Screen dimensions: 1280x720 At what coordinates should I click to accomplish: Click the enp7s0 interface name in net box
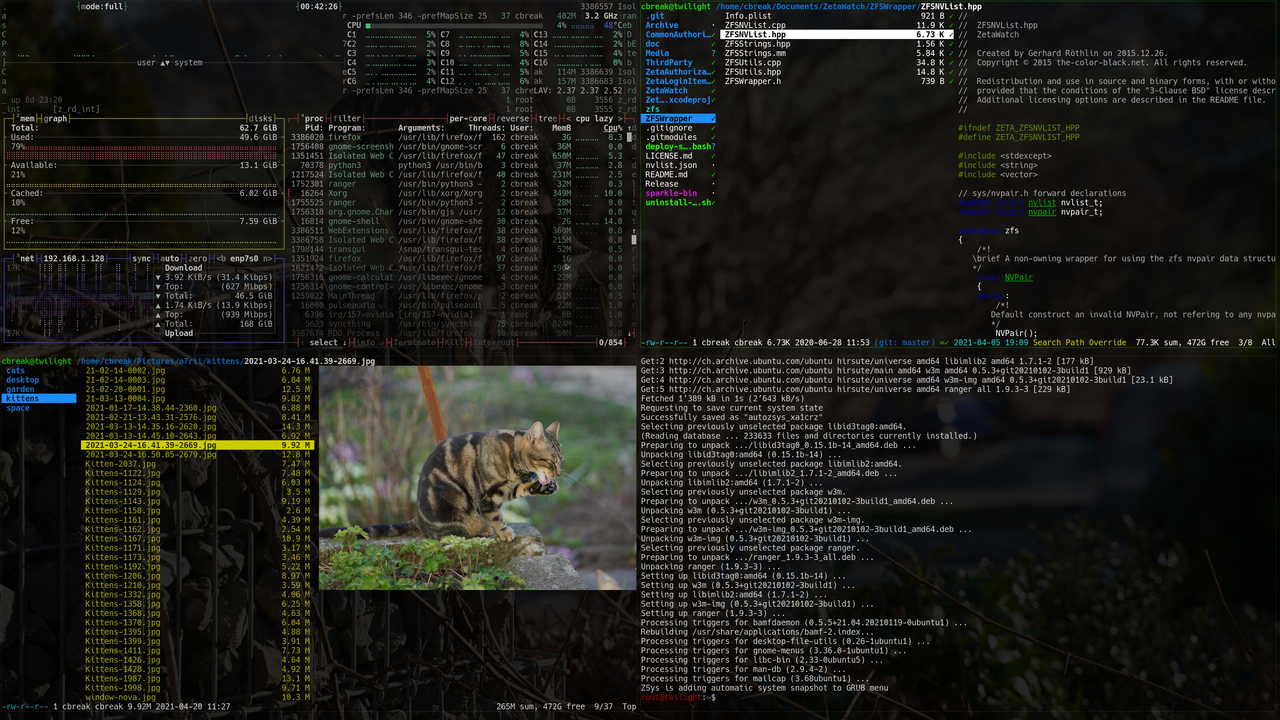click(x=243, y=258)
